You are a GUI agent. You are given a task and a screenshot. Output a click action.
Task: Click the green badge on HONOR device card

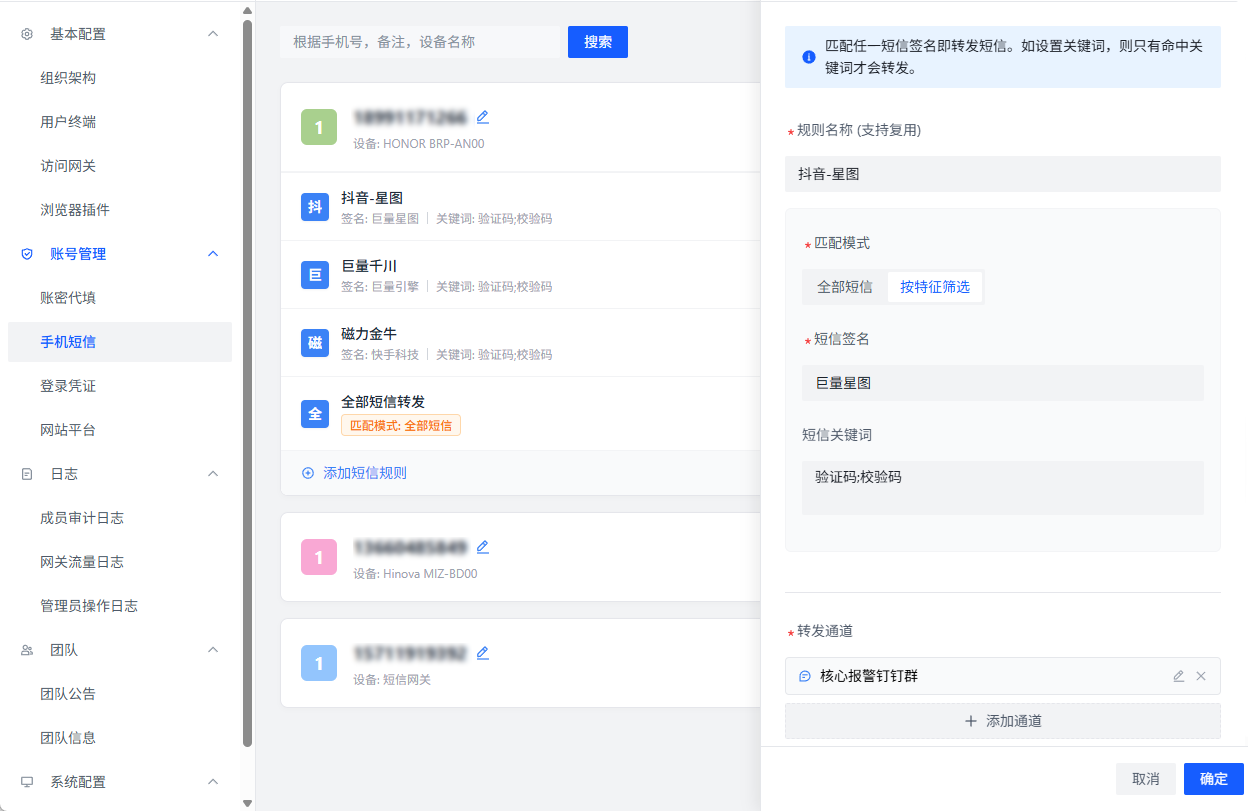[x=319, y=128]
